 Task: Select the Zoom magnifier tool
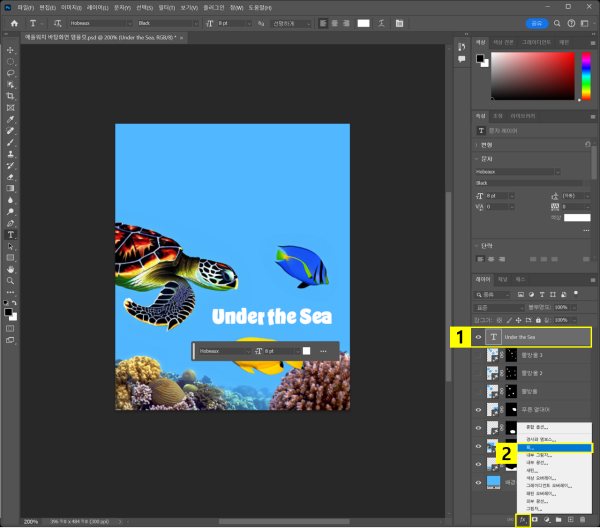10,281
